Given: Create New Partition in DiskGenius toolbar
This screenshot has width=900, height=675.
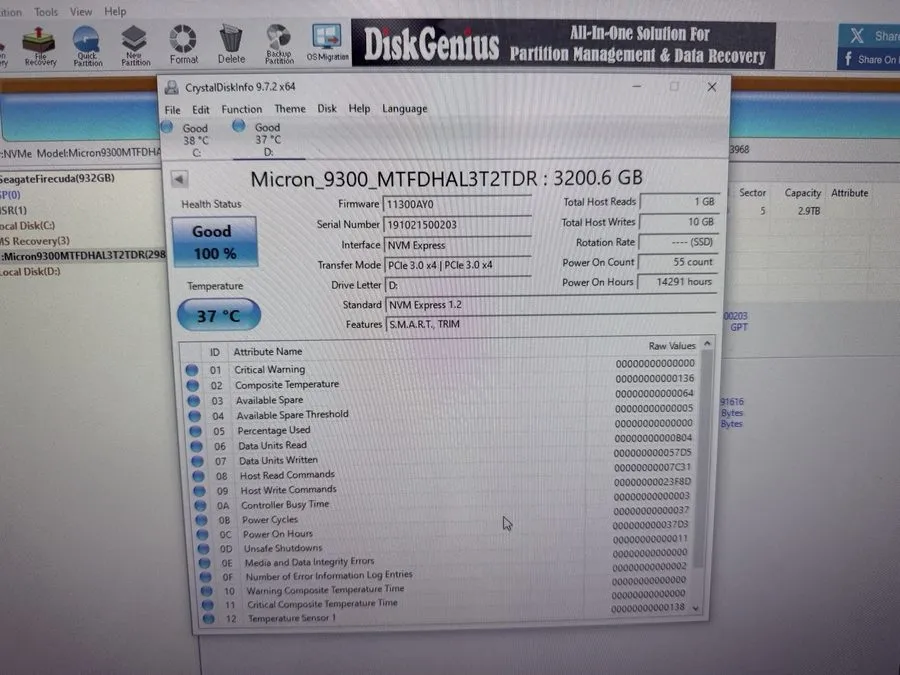Looking at the screenshot, I should [x=135, y=46].
